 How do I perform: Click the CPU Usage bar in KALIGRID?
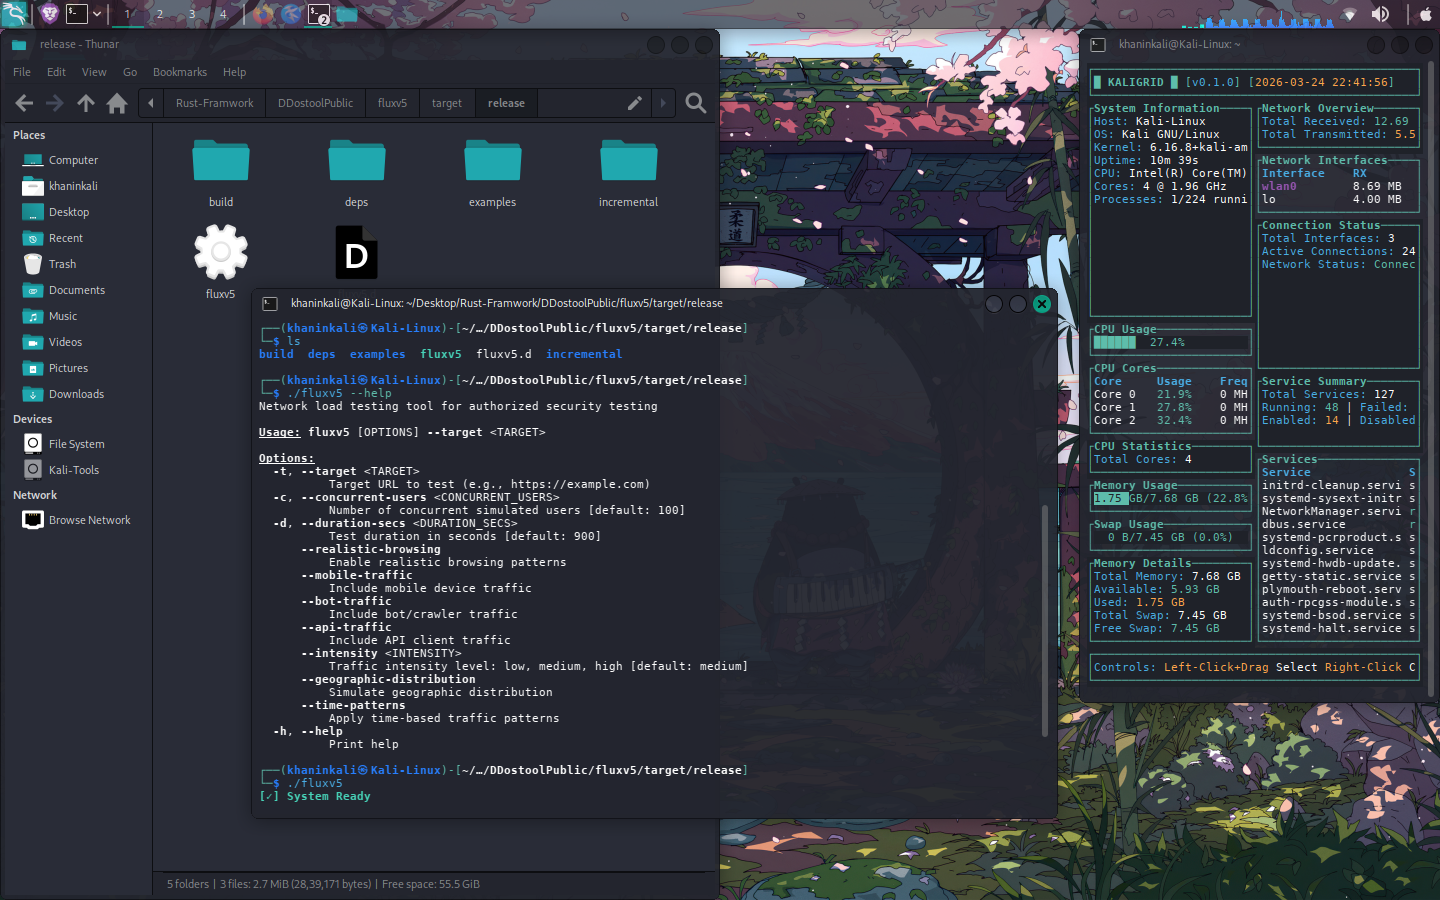pyautogui.click(x=1171, y=342)
